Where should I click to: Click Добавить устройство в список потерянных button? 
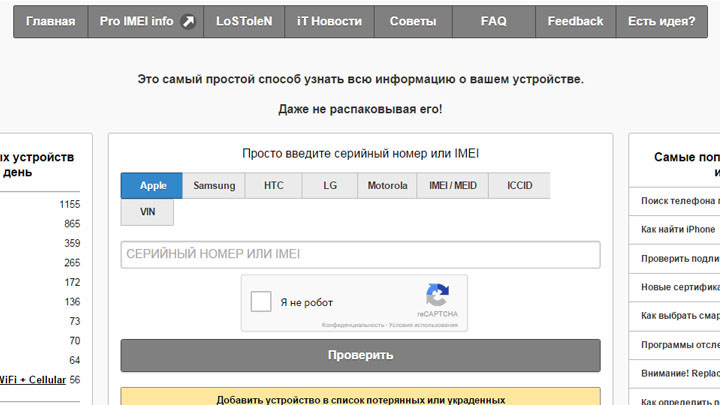(360, 397)
